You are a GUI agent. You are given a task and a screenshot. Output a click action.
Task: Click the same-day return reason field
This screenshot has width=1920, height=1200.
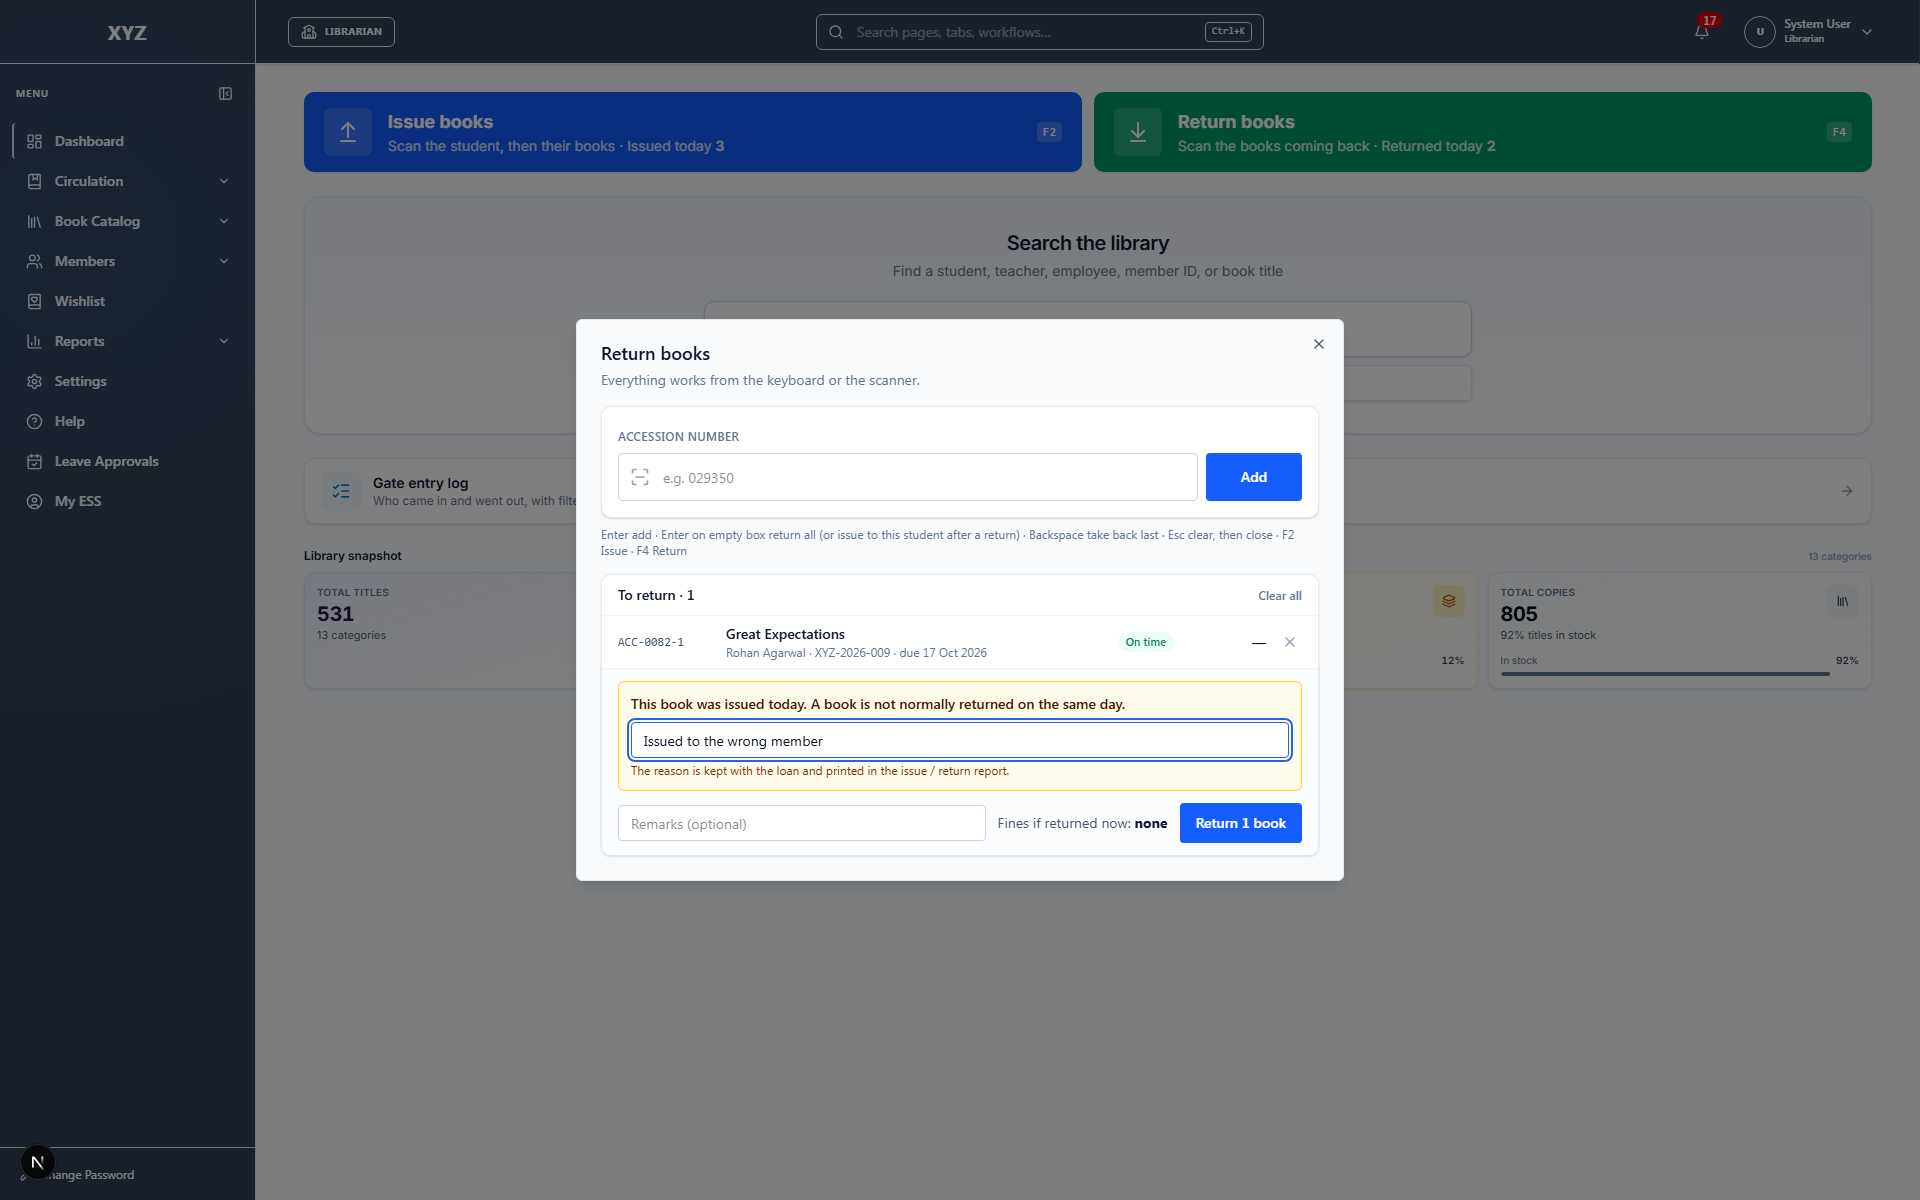click(959, 741)
